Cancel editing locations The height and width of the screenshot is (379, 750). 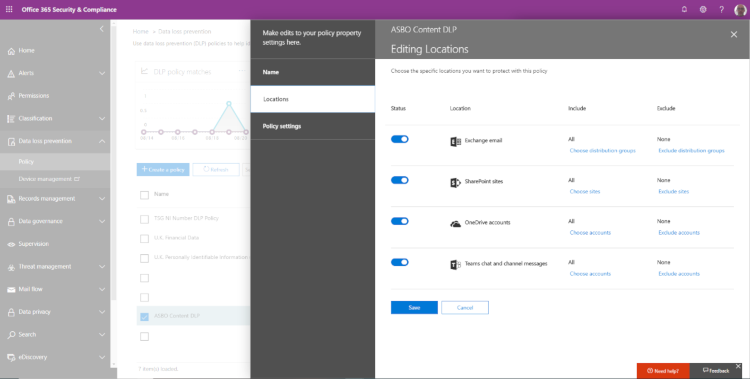click(465, 308)
